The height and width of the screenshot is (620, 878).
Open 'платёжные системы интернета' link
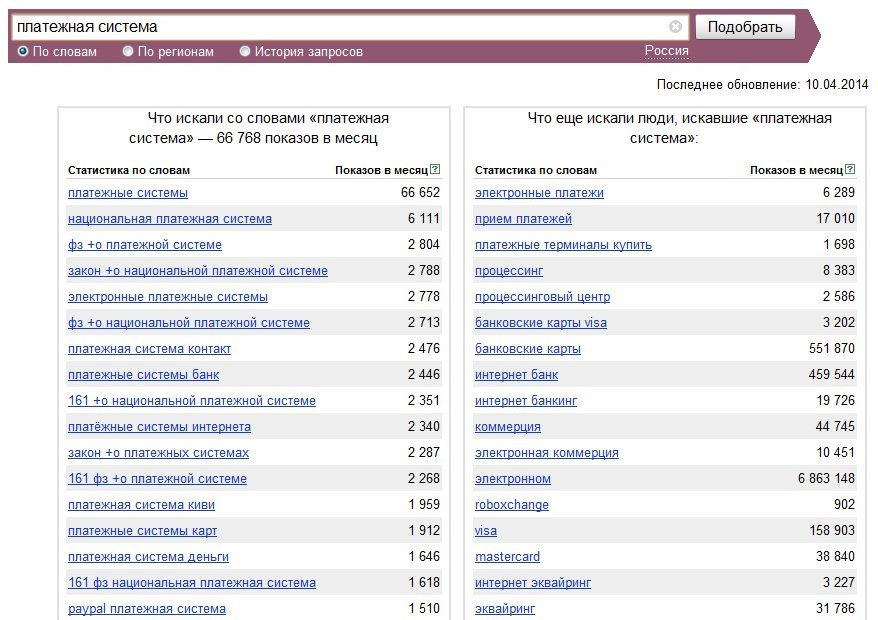159,427
